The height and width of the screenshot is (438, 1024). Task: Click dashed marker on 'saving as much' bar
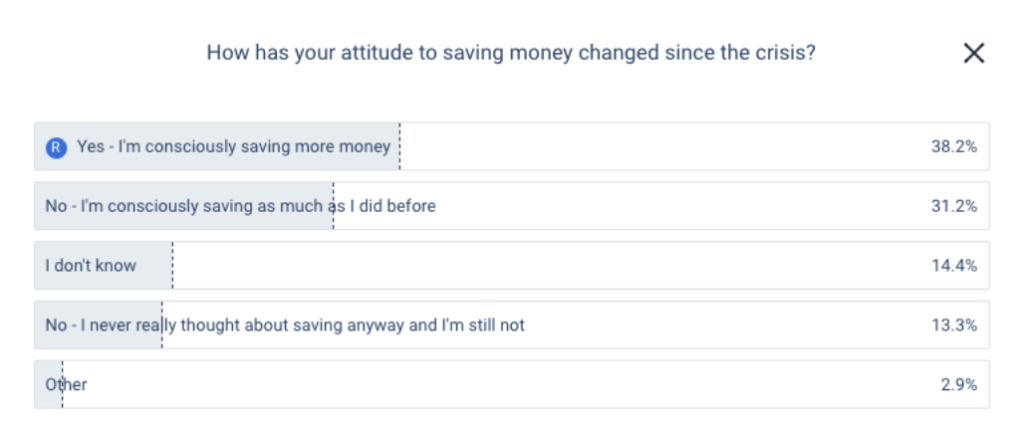(333, 207)
